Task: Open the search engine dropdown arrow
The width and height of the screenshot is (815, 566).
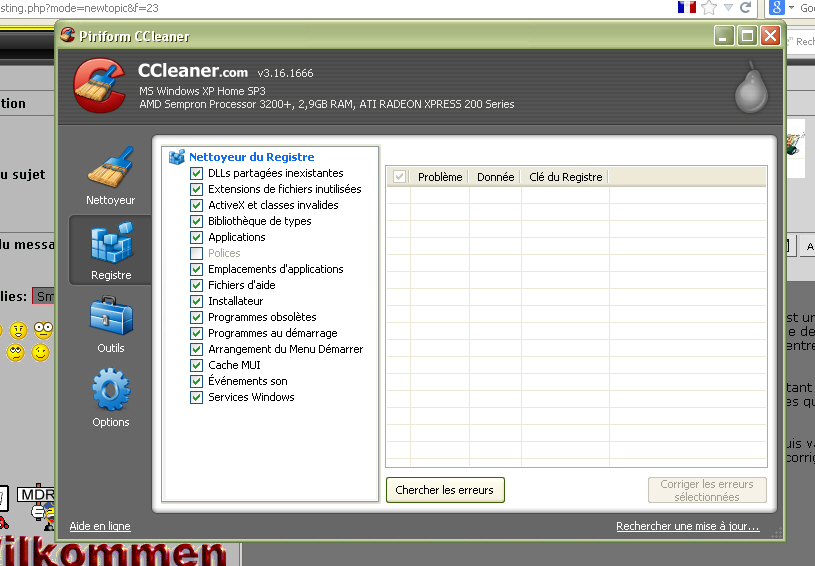Action: click(792, 7)
